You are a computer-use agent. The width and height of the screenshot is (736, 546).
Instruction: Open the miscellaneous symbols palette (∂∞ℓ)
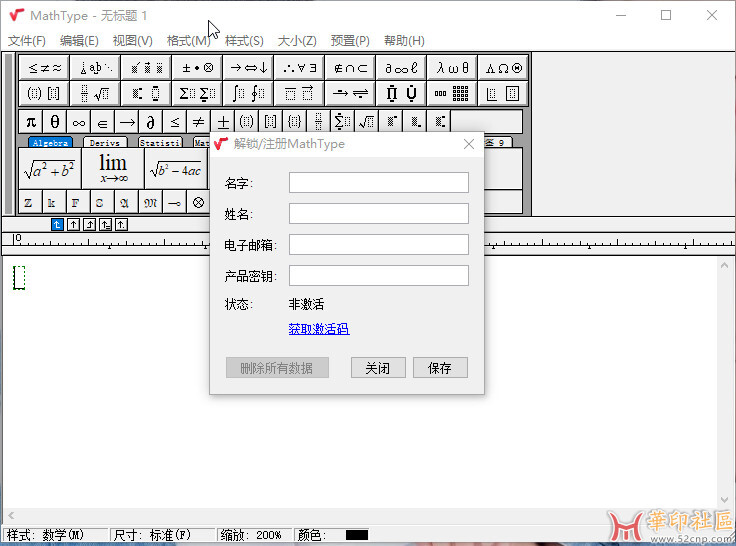point(401,68)
